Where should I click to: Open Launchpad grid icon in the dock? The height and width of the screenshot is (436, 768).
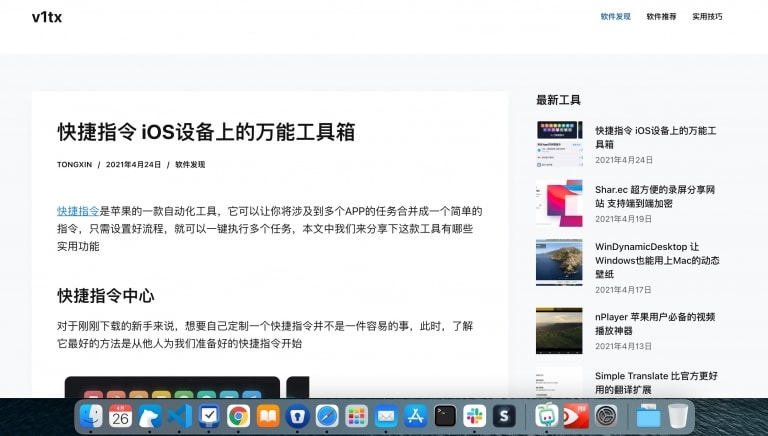coord(357,416)
